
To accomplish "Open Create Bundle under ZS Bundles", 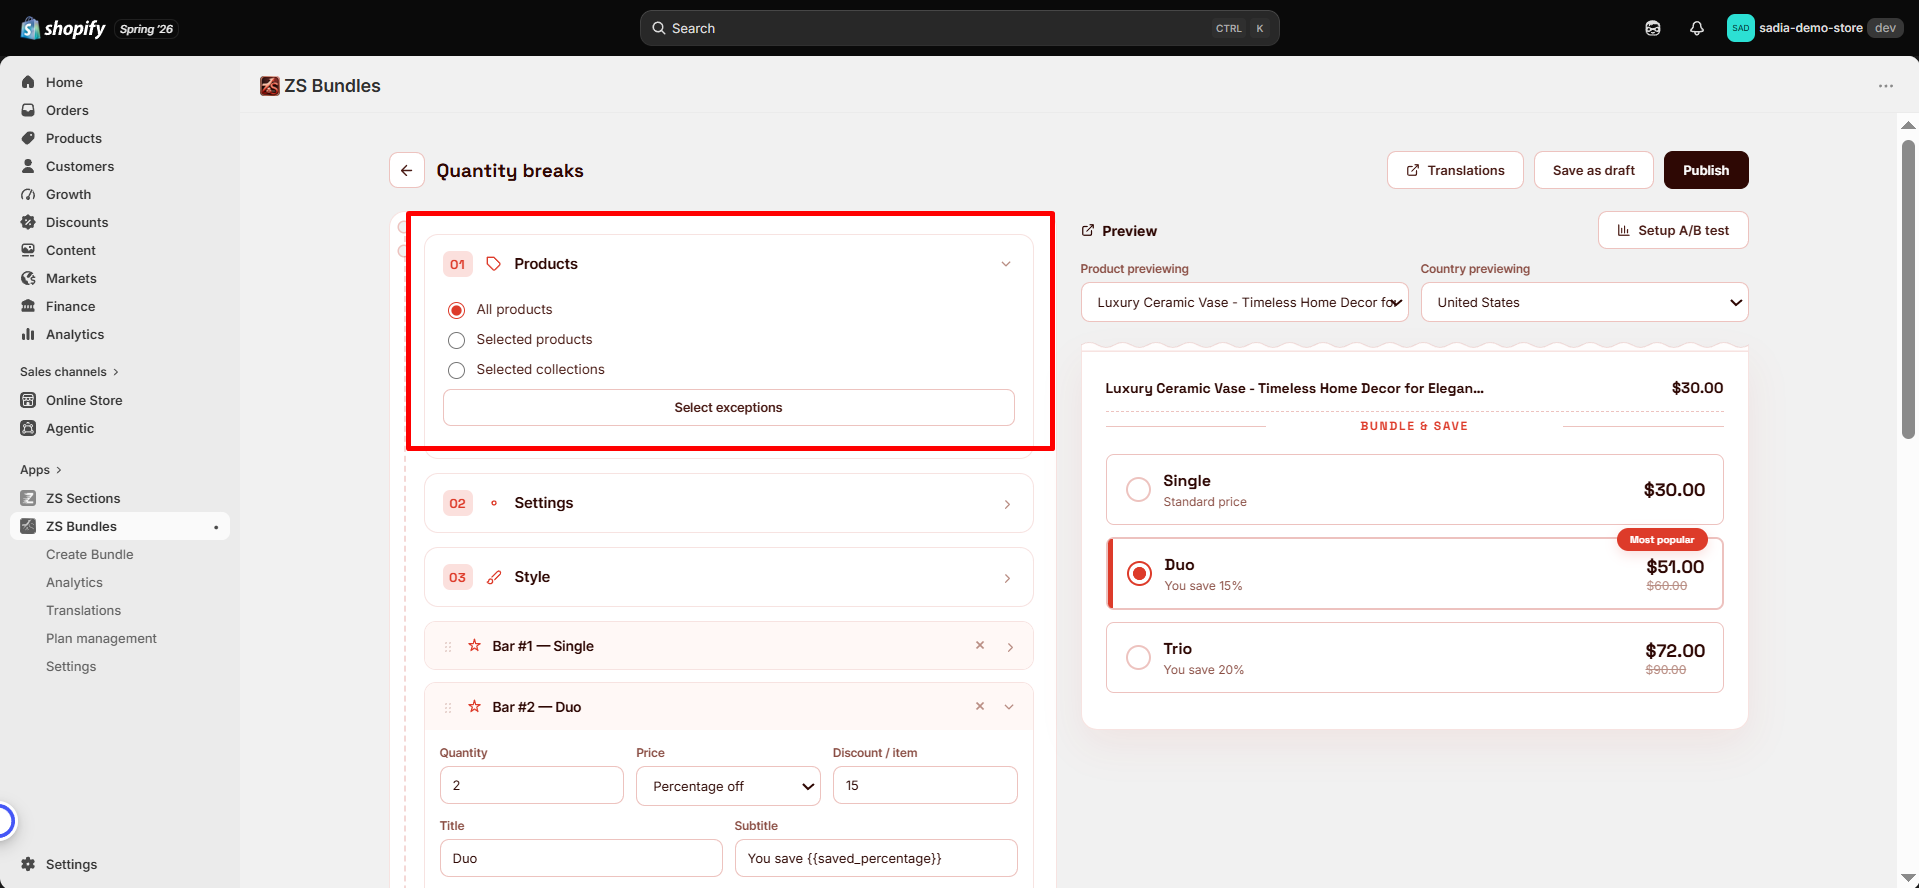I will point(90,554).
